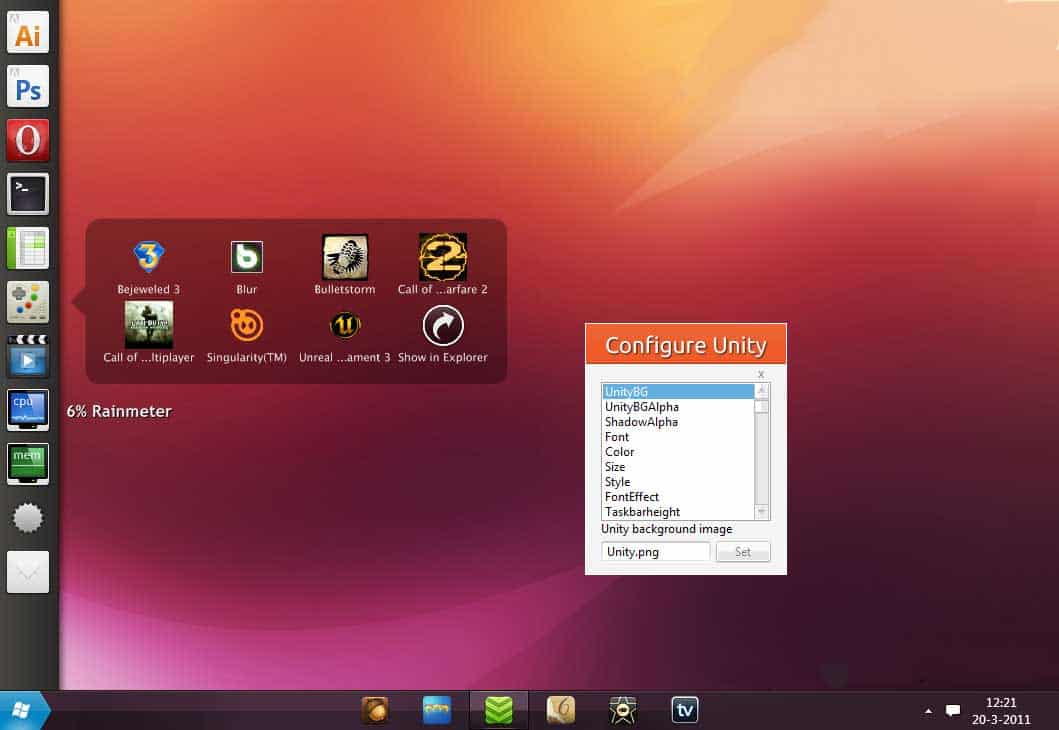Image resolution: width=1059 pixels, height=730 pixels.
Task: Start the Opera browser
Action: (x=28, y=140)
